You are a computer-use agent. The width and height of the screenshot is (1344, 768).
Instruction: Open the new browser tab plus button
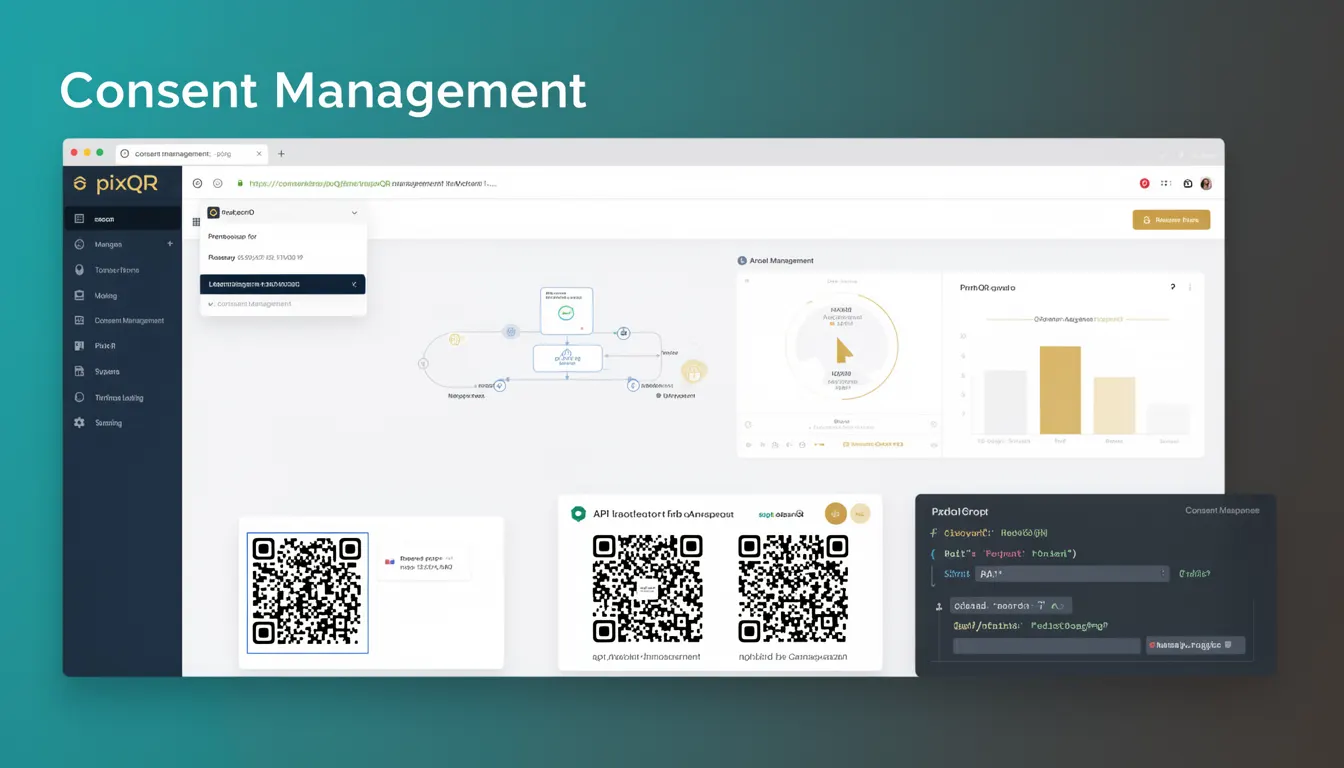click(x=281, y=154)
